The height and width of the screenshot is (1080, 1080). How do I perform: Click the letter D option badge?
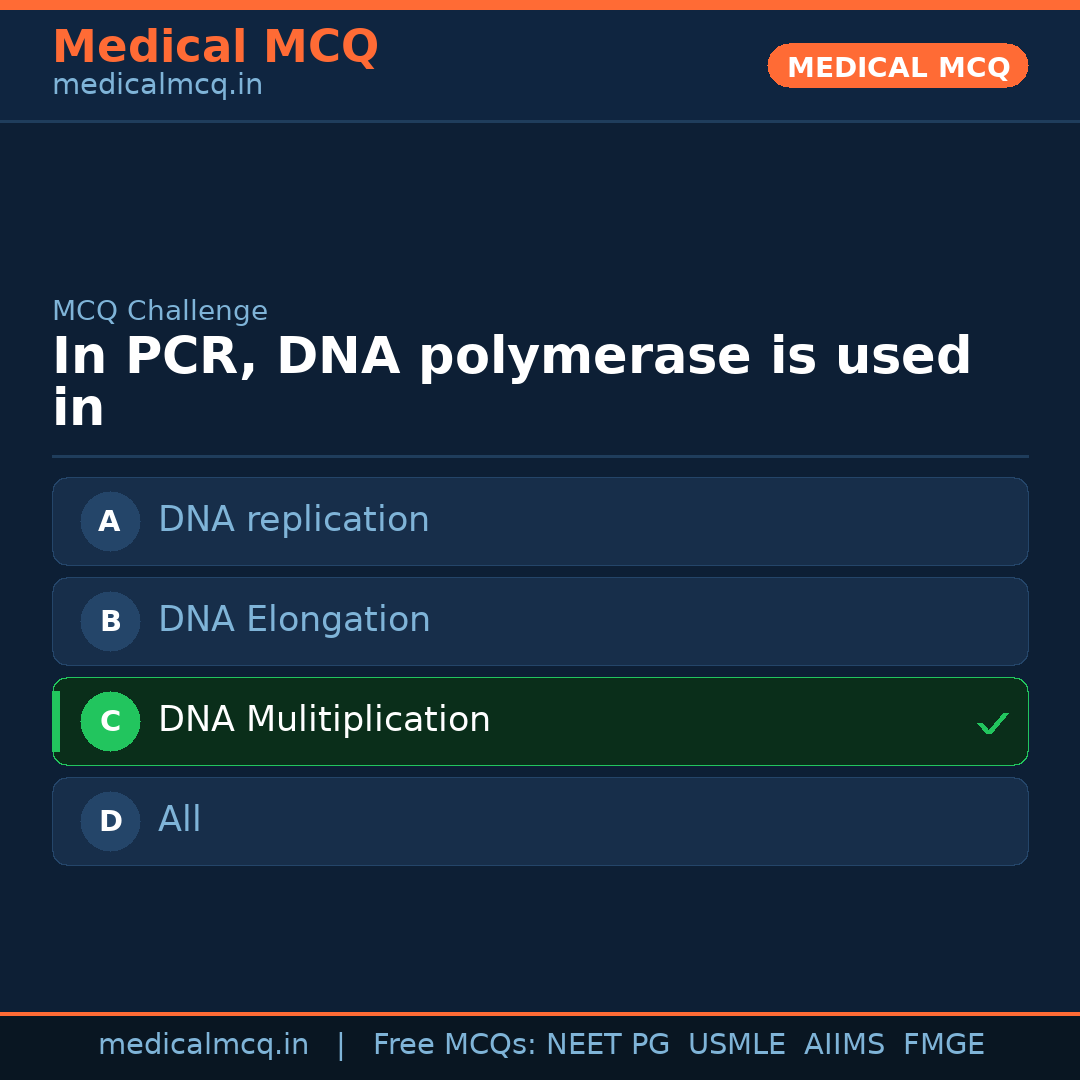coord(110,821)
